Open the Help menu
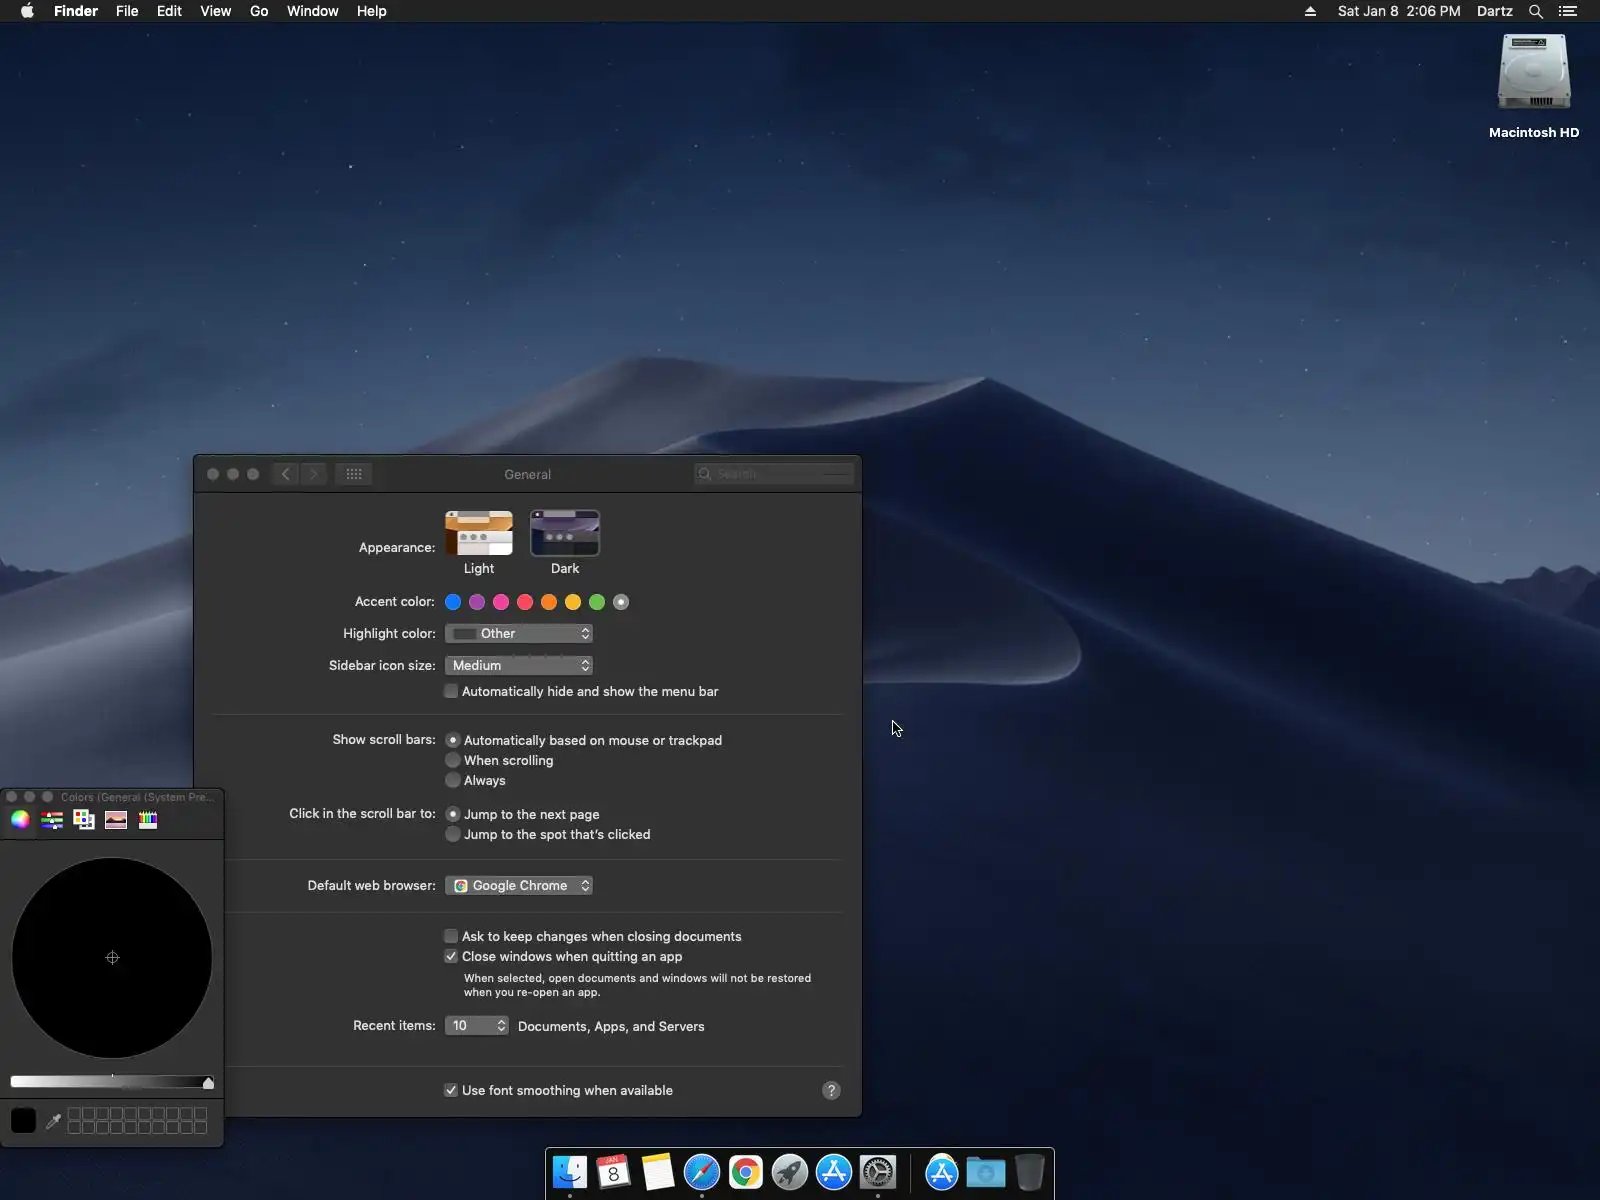The width and height of the screenshot is (1600, 1200). [372, 11]
